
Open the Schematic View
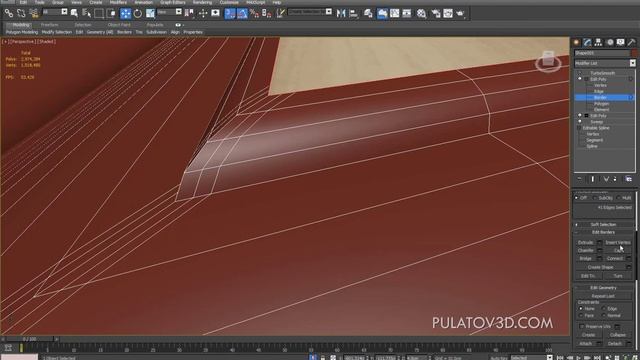click(407, 13)
